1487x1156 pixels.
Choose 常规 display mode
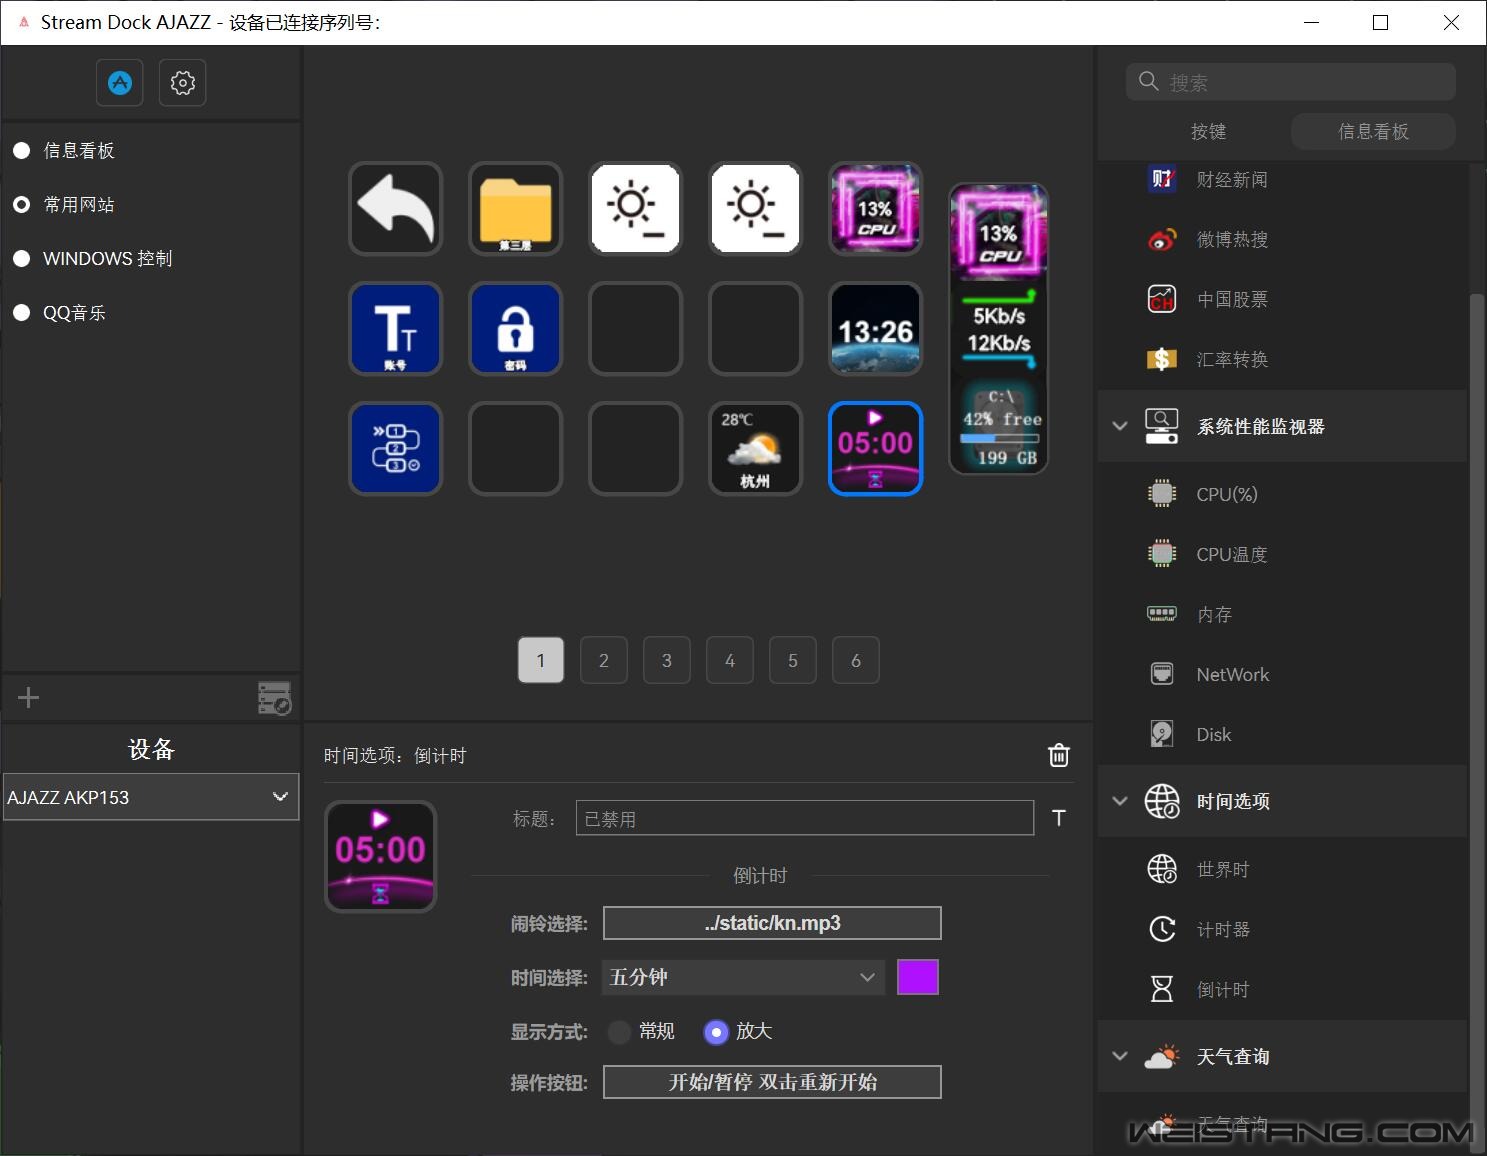coord(620,1031)
